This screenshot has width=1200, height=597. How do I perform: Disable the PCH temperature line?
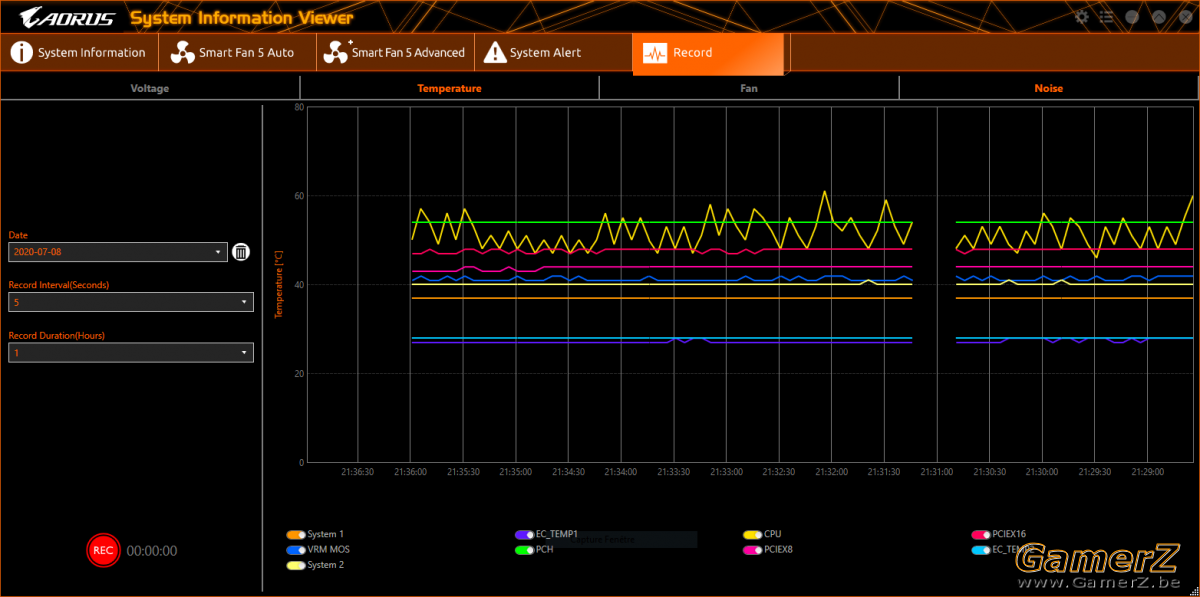(x=523, y=549)
